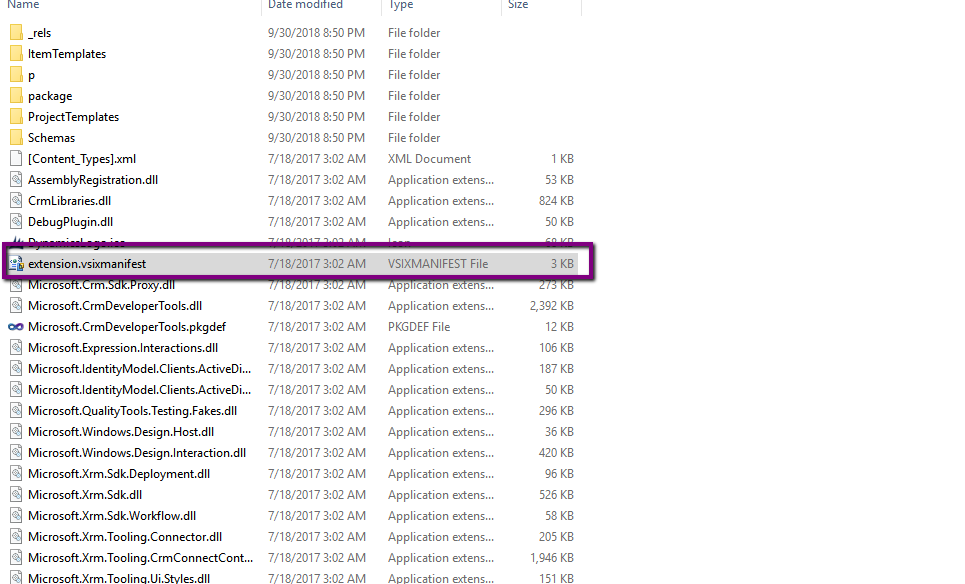Select the Microsoft.Xrm.Tooling.Connector.dll file name

[x=125, y=537]
